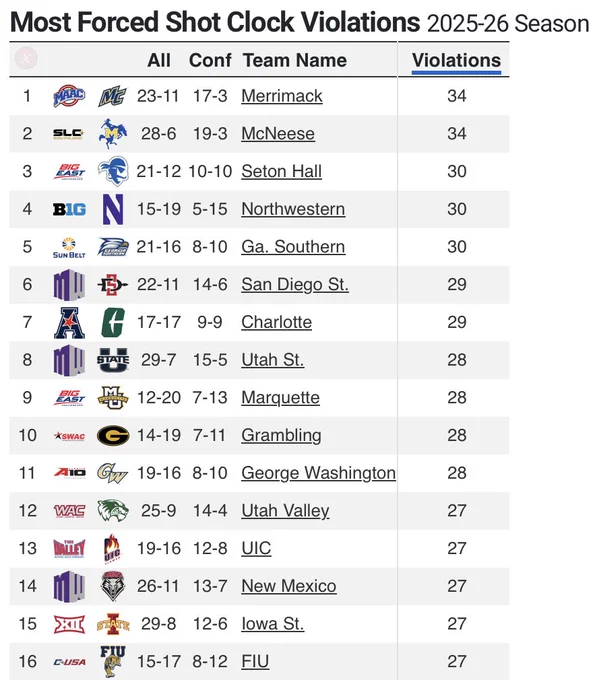
Task: Click the Charlotte green team logo
Action: (113, 322)
